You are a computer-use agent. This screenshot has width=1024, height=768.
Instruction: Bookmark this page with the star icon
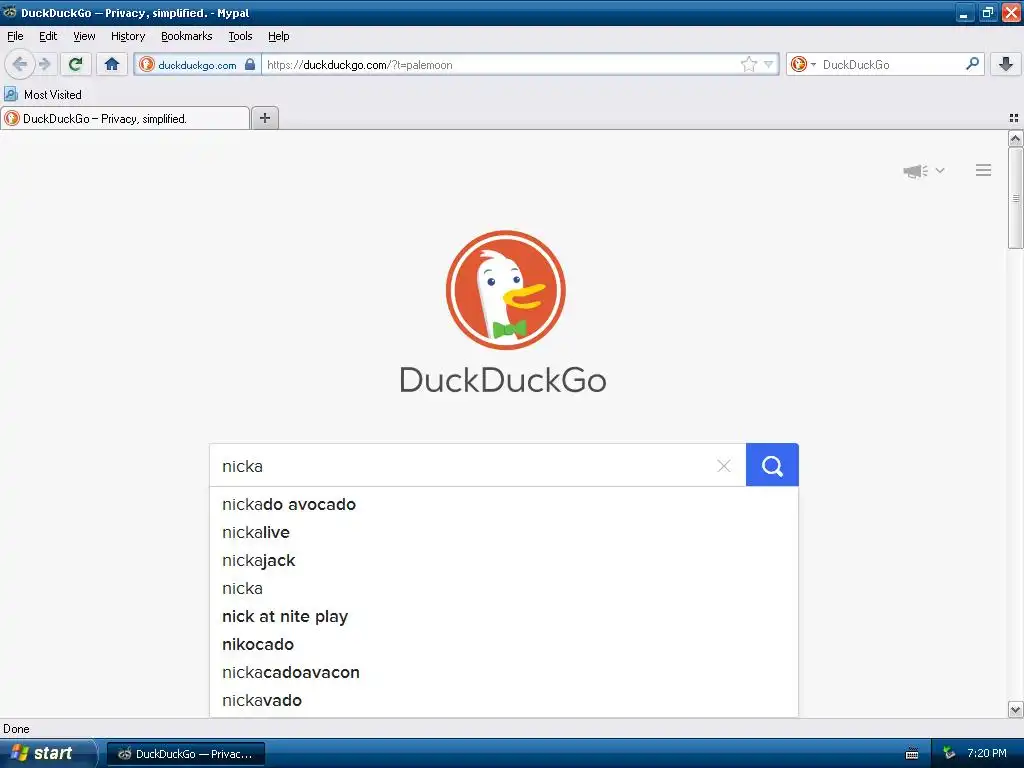[x=748, y=64]
